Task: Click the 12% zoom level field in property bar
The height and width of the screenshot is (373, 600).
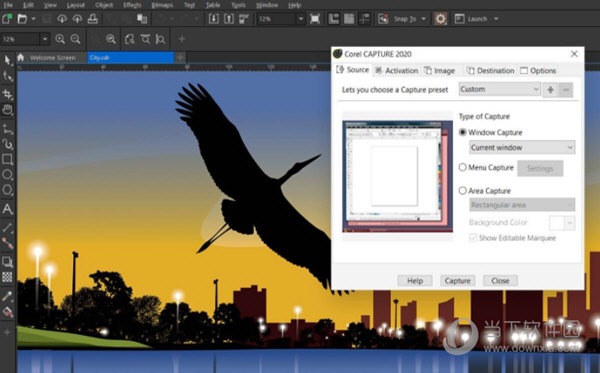Action: click(20, 39)
